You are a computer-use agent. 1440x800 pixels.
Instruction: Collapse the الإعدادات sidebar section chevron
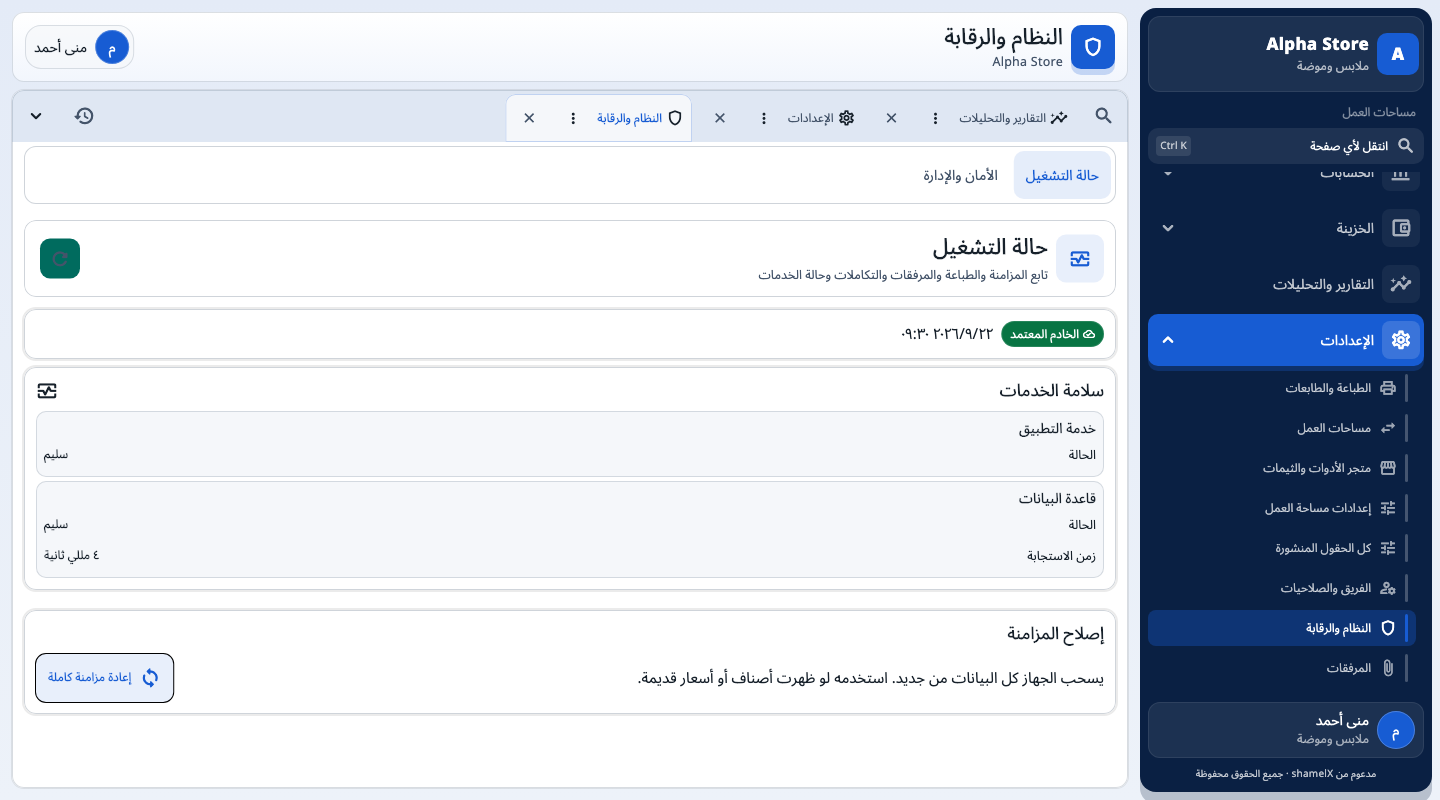pyautogui.click(x=1167, y=340)
